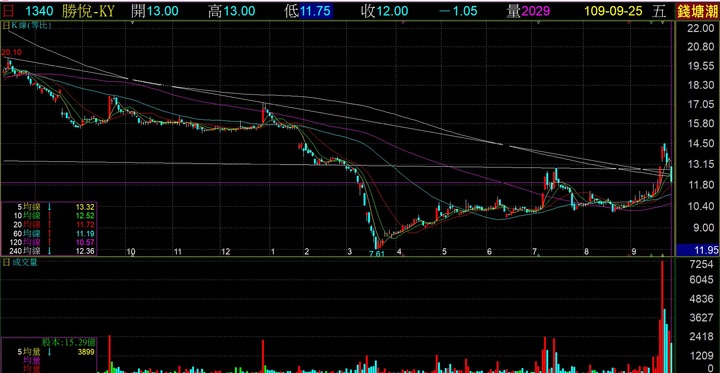
Task: Select the 勝悅-KY stock name
Action: (88, 11)
